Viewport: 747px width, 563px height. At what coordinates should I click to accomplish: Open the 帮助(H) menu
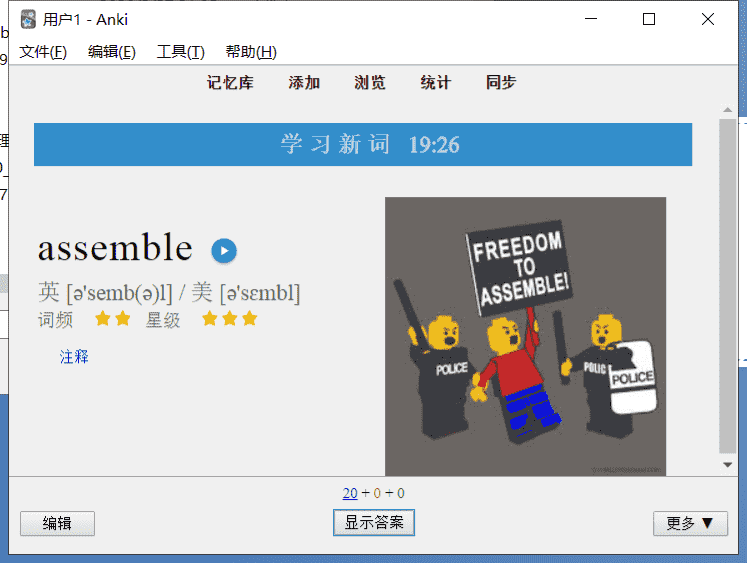click(251, 52)
